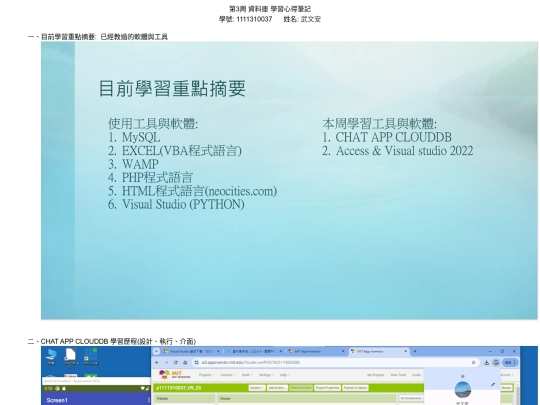The width and height of the screenshot is (540, 405).
Task: Click the student number 1111310037
Action: click(254, 19)
